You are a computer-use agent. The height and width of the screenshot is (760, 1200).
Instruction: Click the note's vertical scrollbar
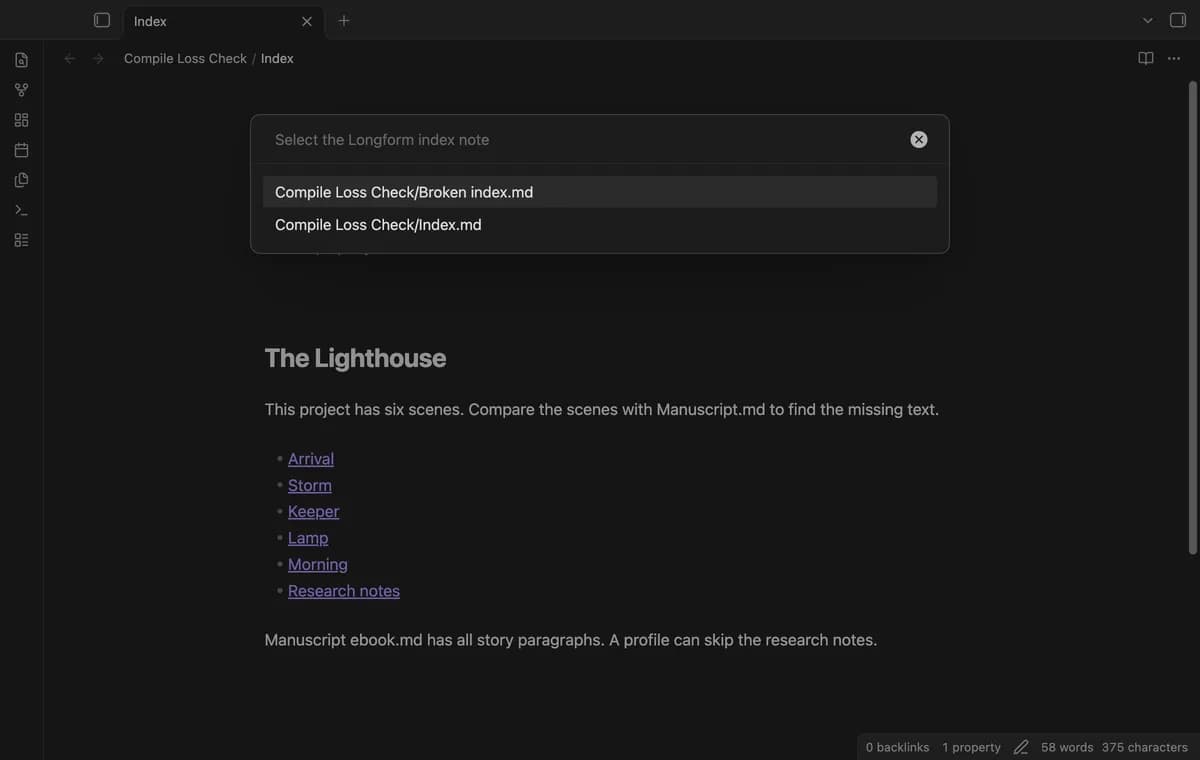coord(1192,318)
